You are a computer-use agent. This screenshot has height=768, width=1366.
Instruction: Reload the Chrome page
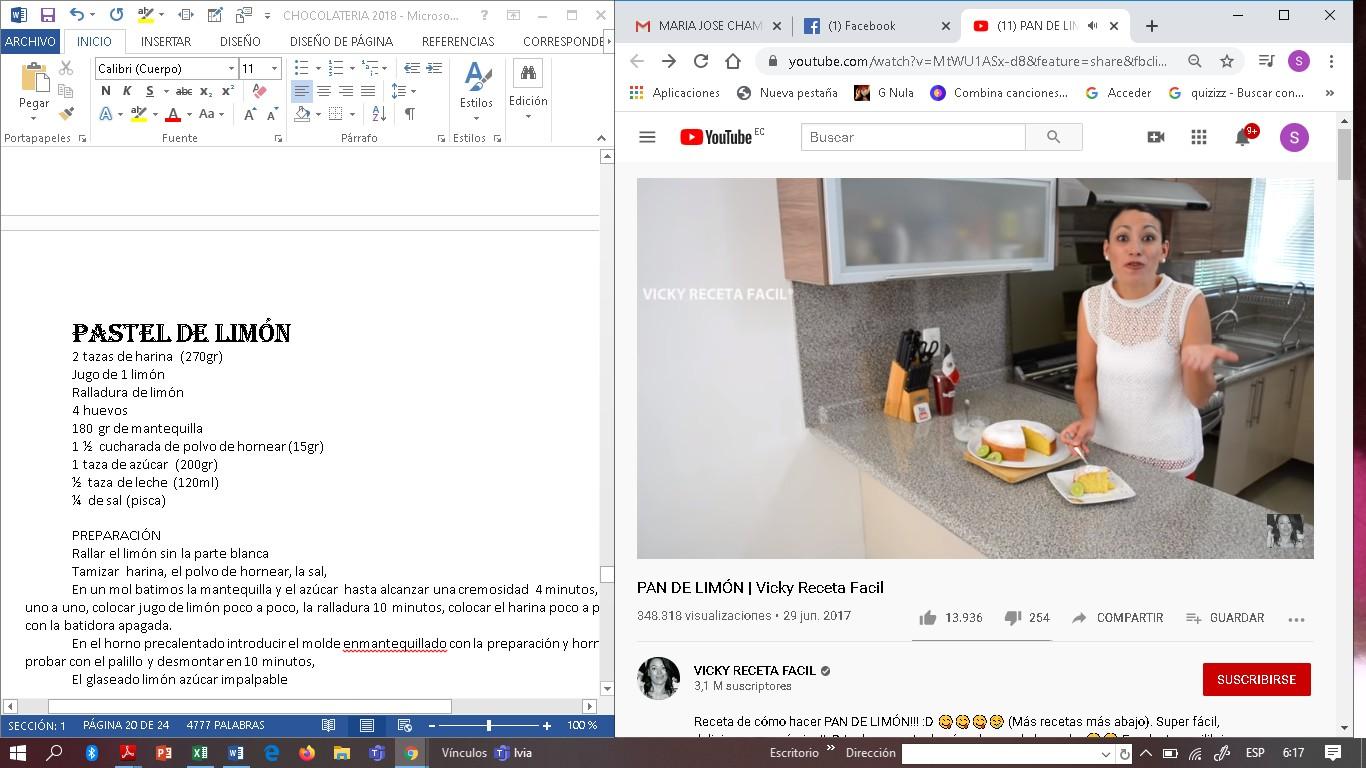point(701,61)
